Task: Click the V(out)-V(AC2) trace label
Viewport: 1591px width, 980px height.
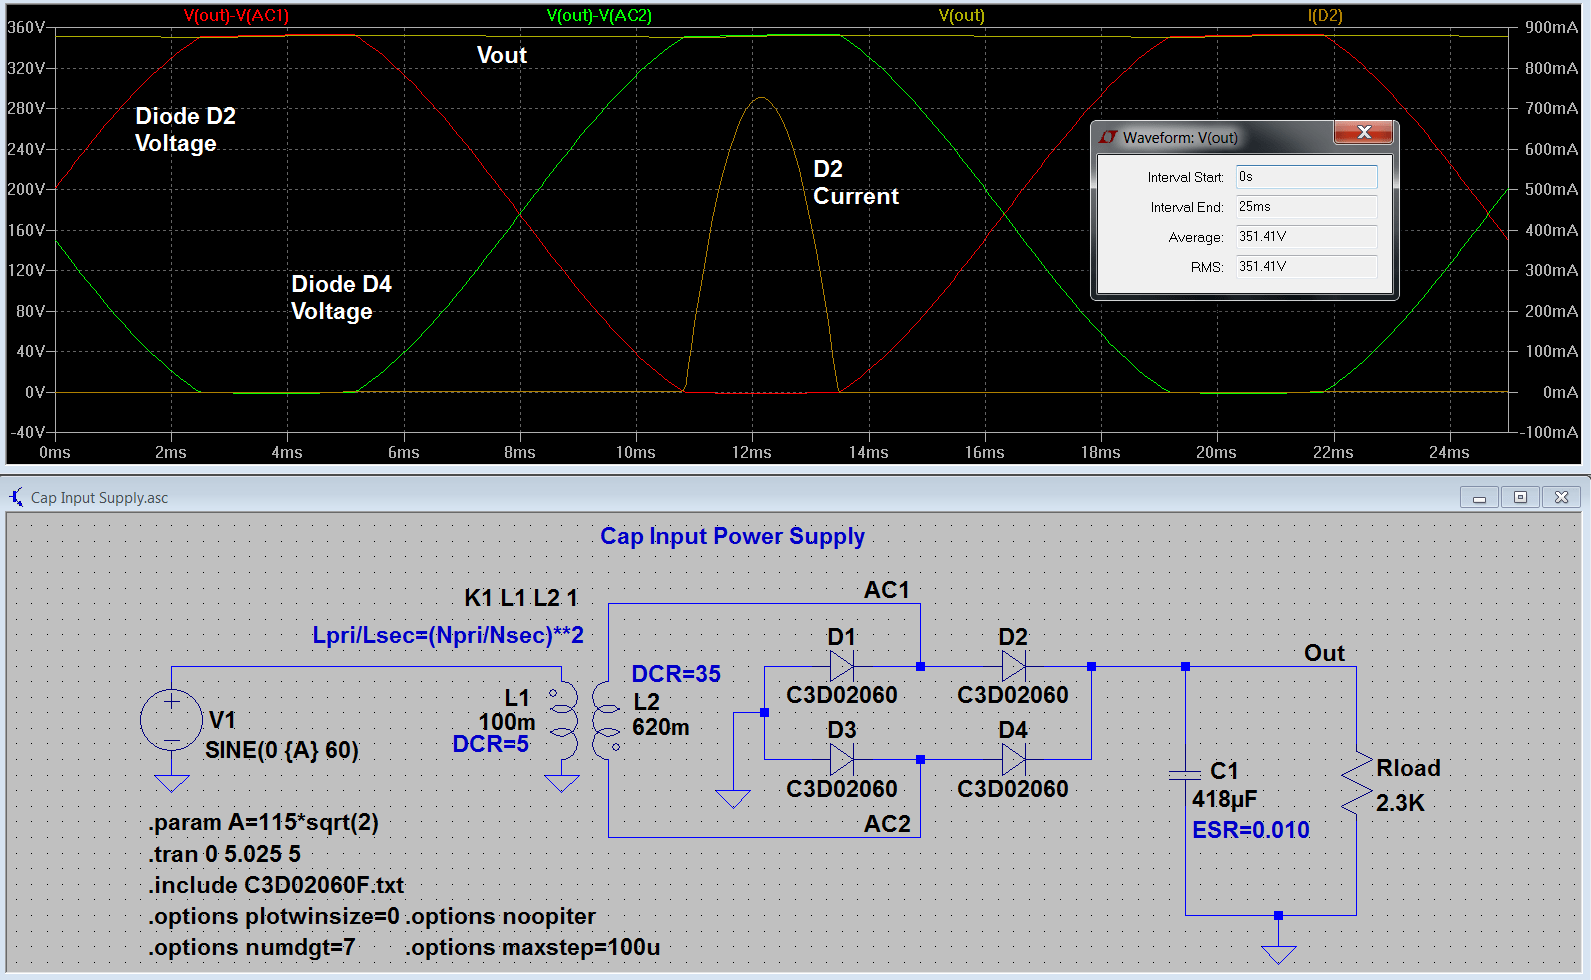Action: pos(599,15)
